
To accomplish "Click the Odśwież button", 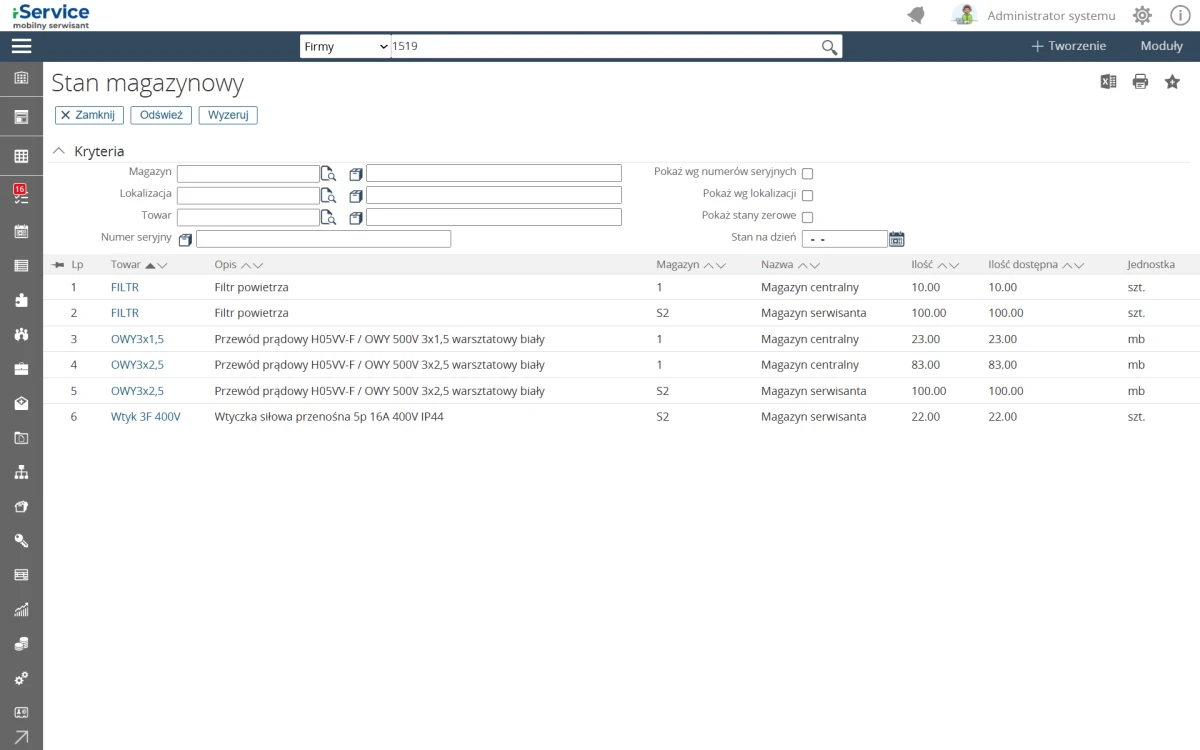I will 161,115.
